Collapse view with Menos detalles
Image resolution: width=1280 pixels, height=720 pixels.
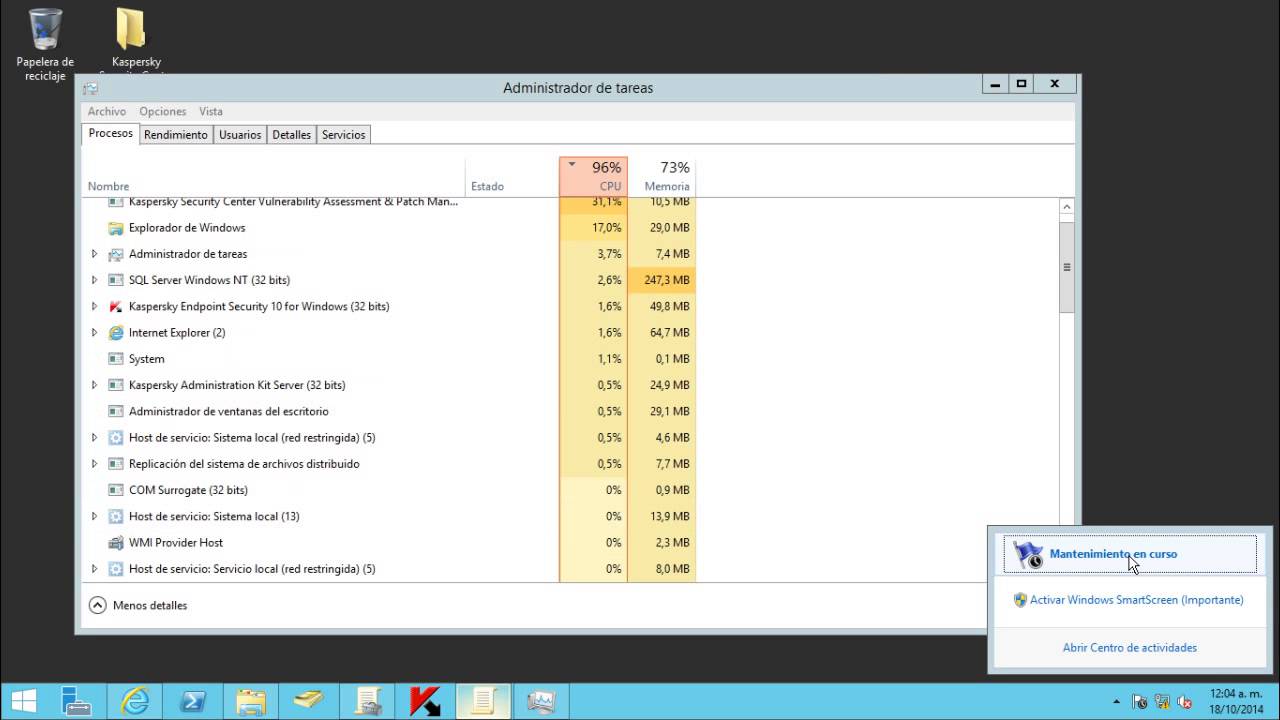(x=138, y=605)
